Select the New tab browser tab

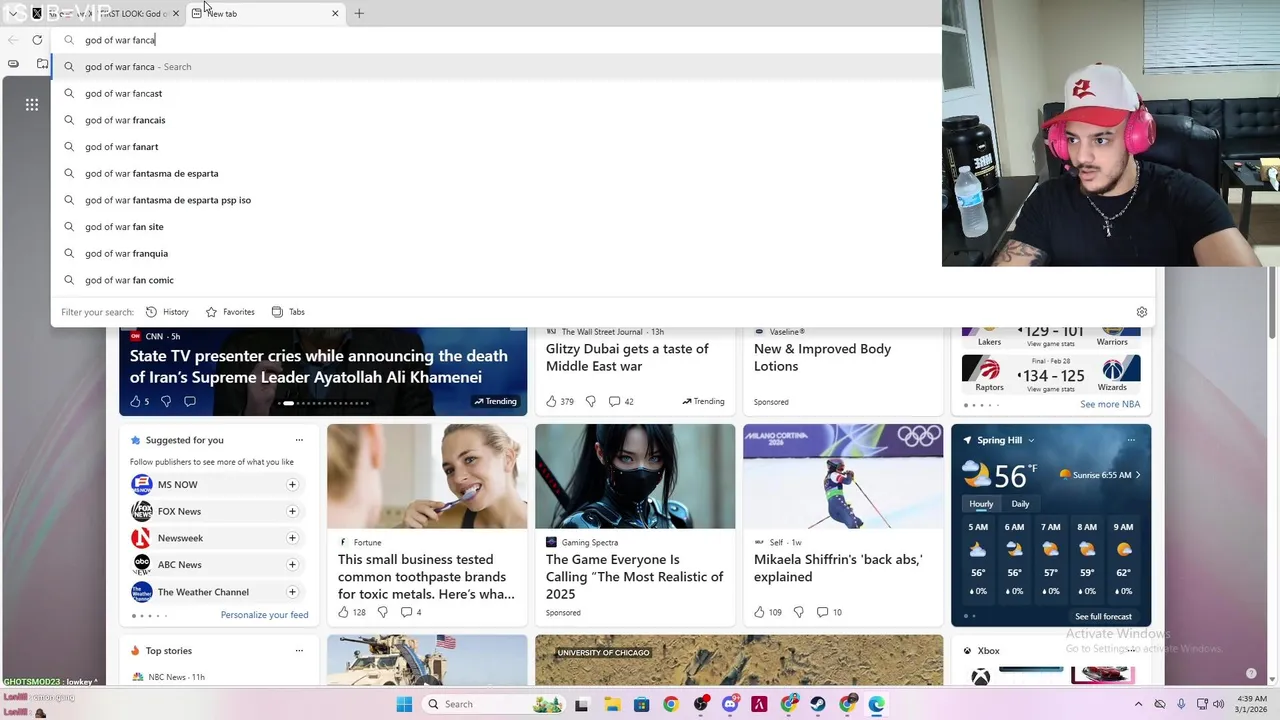click(264, 14)
